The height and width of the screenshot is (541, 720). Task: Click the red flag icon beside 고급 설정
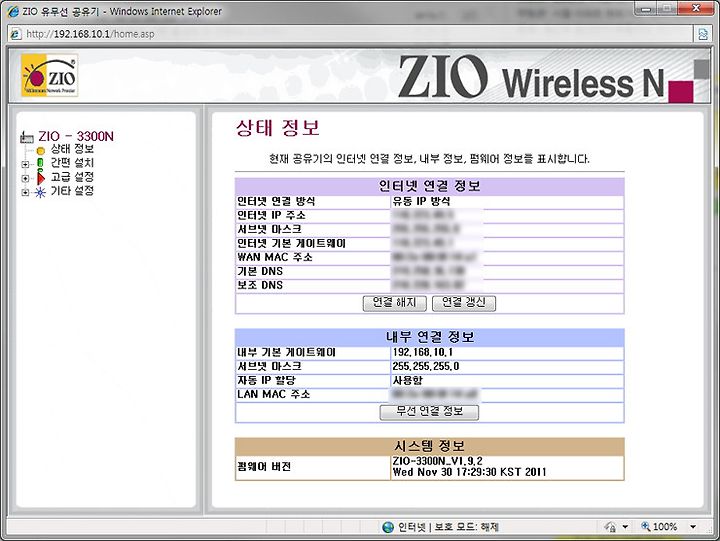click(41, 178)
